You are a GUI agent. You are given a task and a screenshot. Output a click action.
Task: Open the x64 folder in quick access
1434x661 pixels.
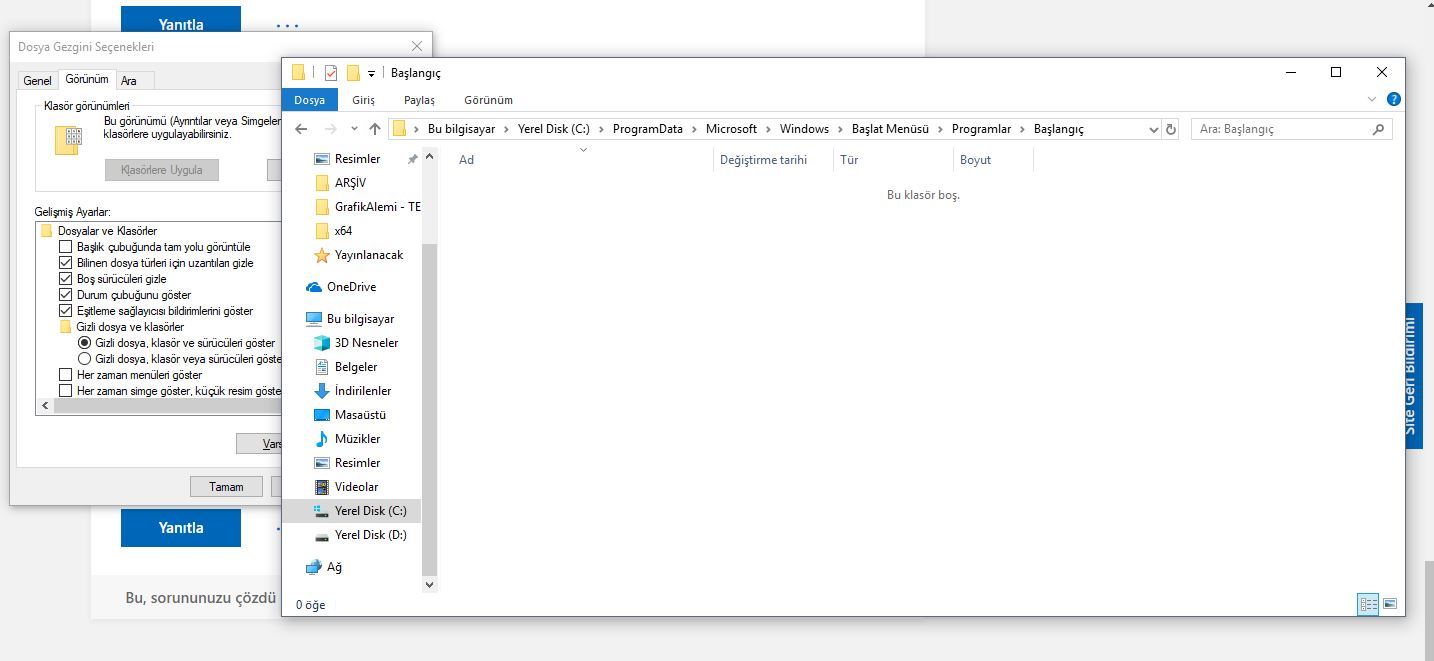343,231
